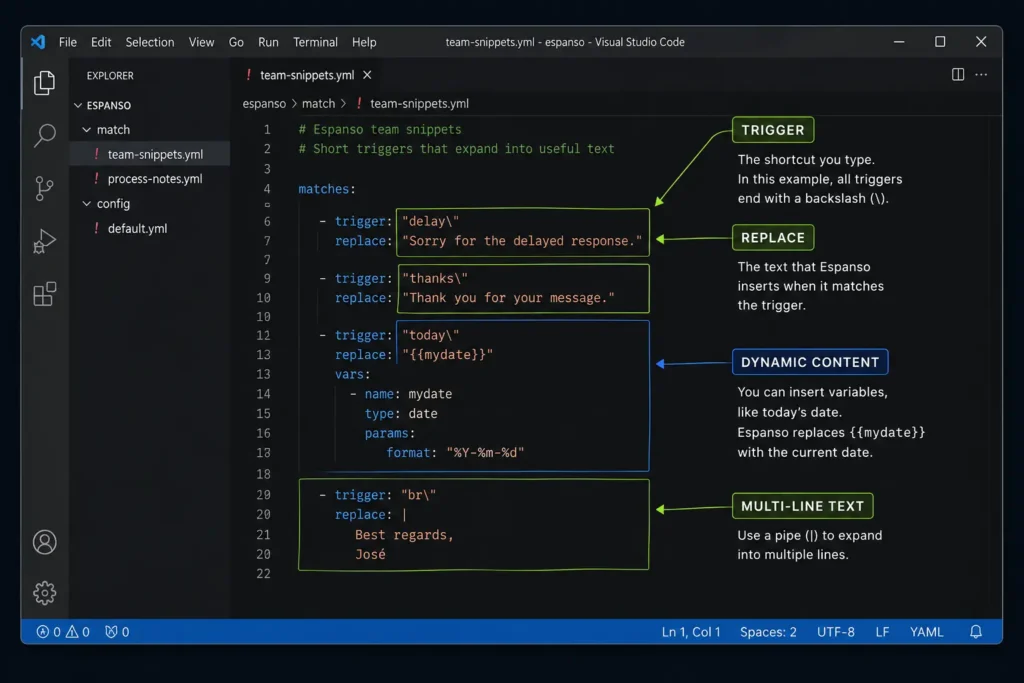
Task: Click 'Best regards,' line in editor
Action: (404, 535)
